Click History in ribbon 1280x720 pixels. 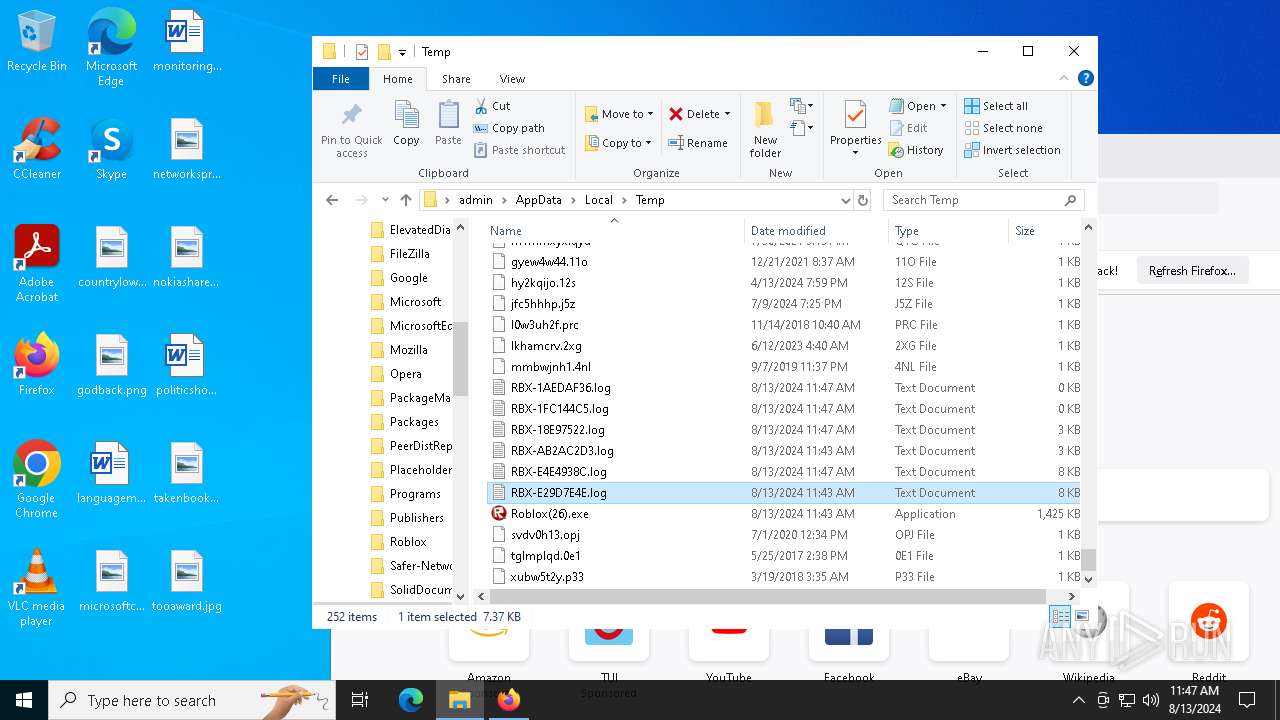916,150
